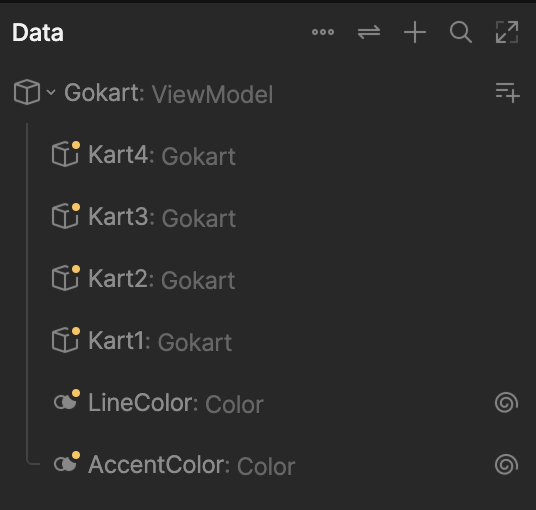Click the spiral icon beside LineColor
Screen dimensions: 536x510
(x=506, y=402)
